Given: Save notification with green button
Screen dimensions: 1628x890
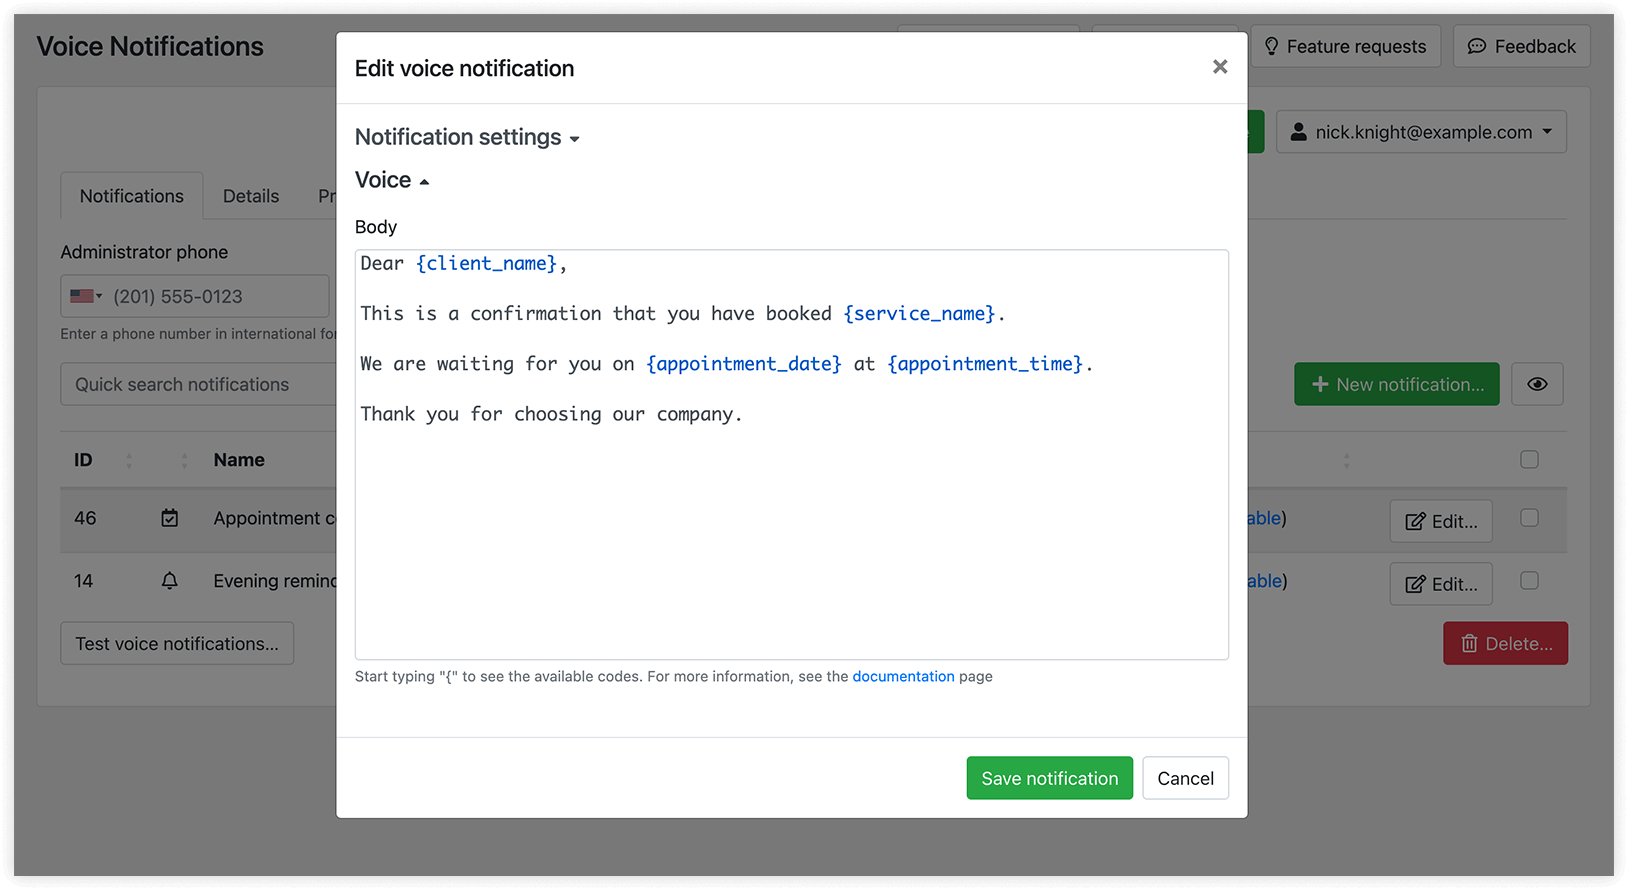Looking at the screenshot, I should pos(1049,778).
